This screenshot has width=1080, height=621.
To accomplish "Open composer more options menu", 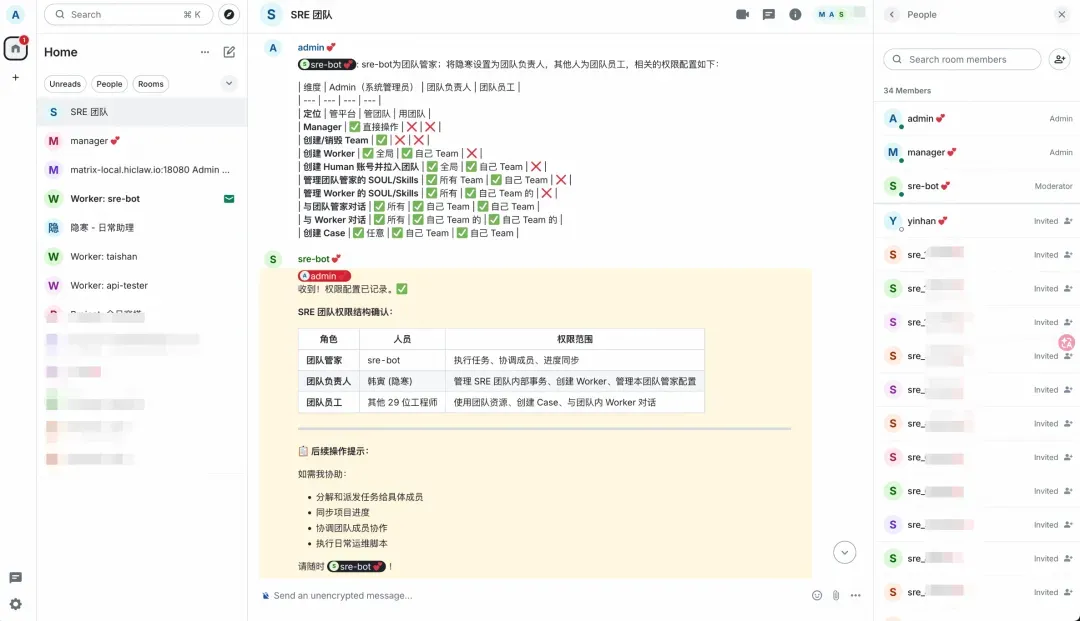I will tap(855, 596).
